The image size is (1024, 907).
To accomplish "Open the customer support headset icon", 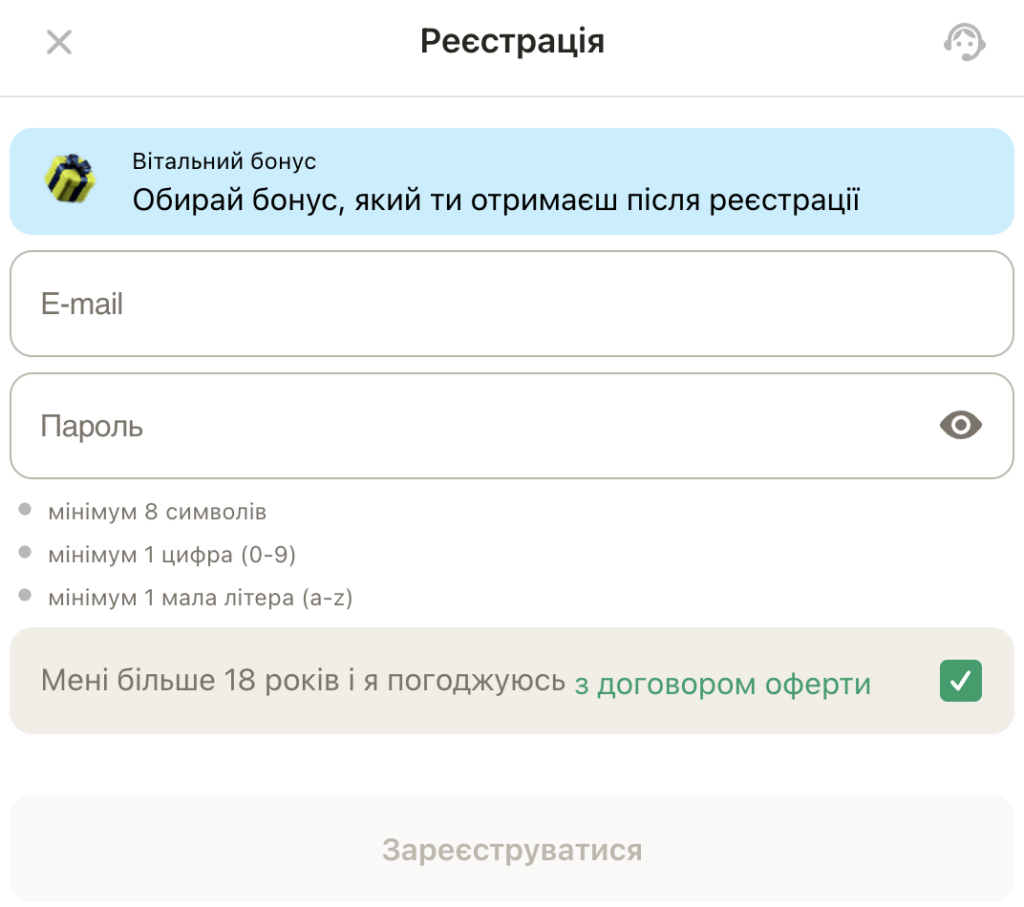I will 964,43.
